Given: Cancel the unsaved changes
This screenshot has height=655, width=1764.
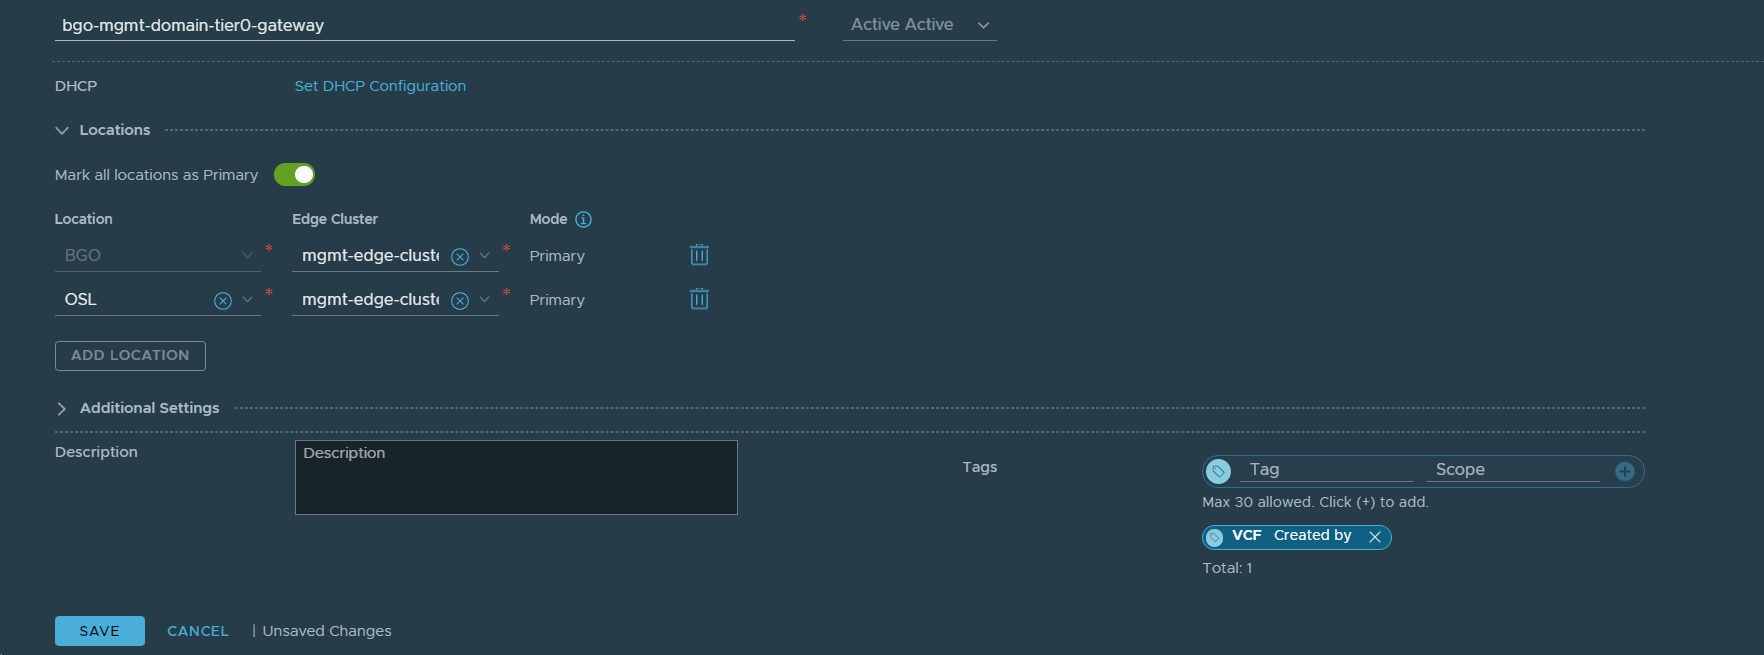Looking at the screenshot, I should (198, 631).
